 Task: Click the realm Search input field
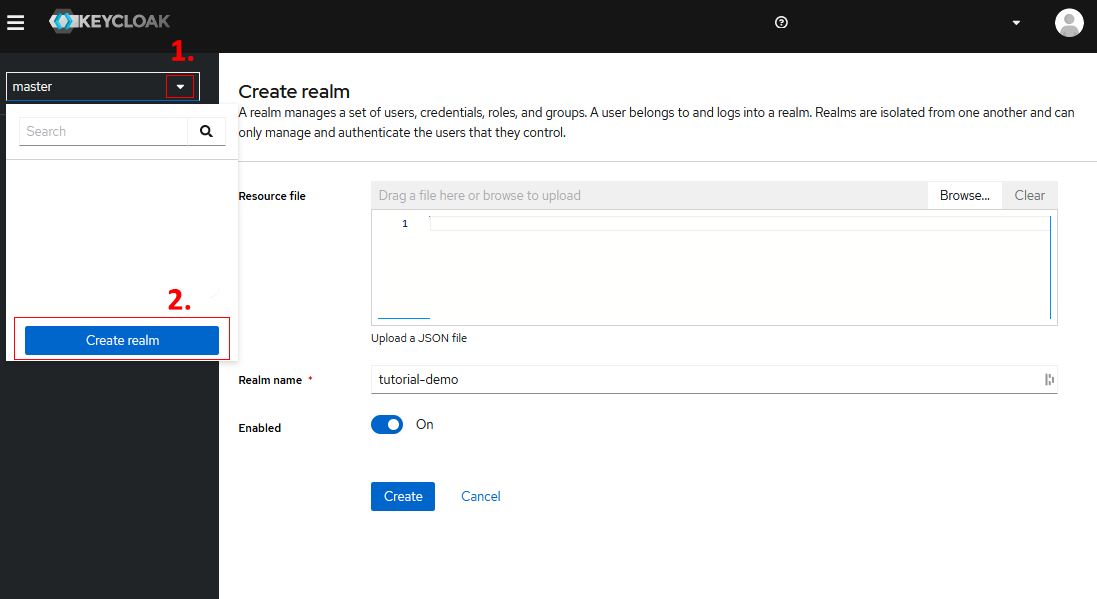104,132
